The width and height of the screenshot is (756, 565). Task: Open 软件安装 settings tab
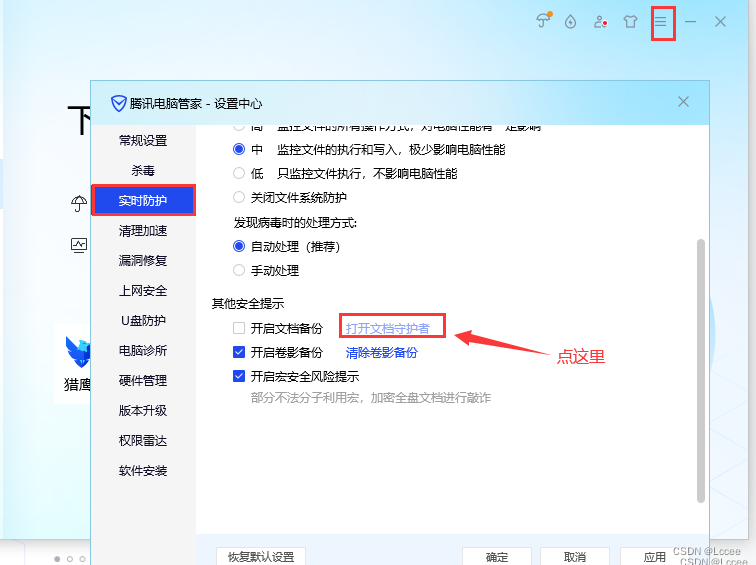tap(143, 471)
